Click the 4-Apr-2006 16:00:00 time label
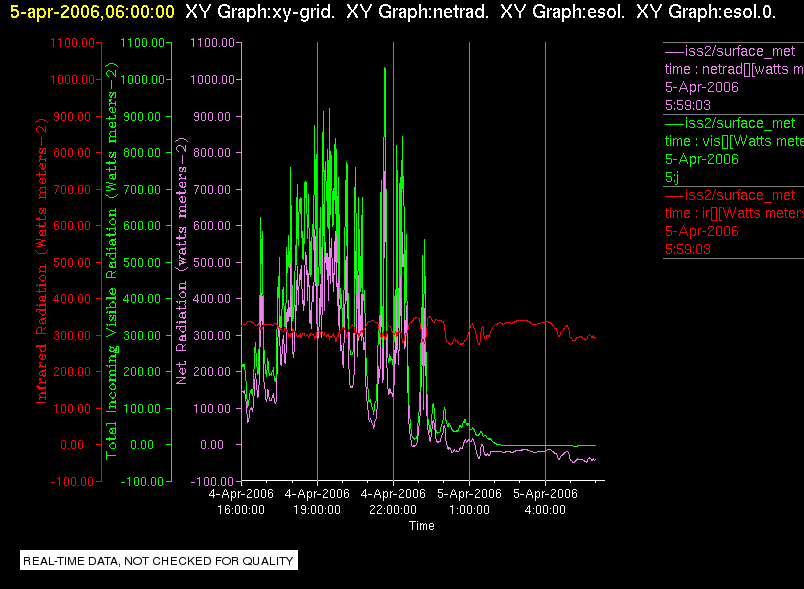The image size is (804, 589). click(x=241, y=501)
